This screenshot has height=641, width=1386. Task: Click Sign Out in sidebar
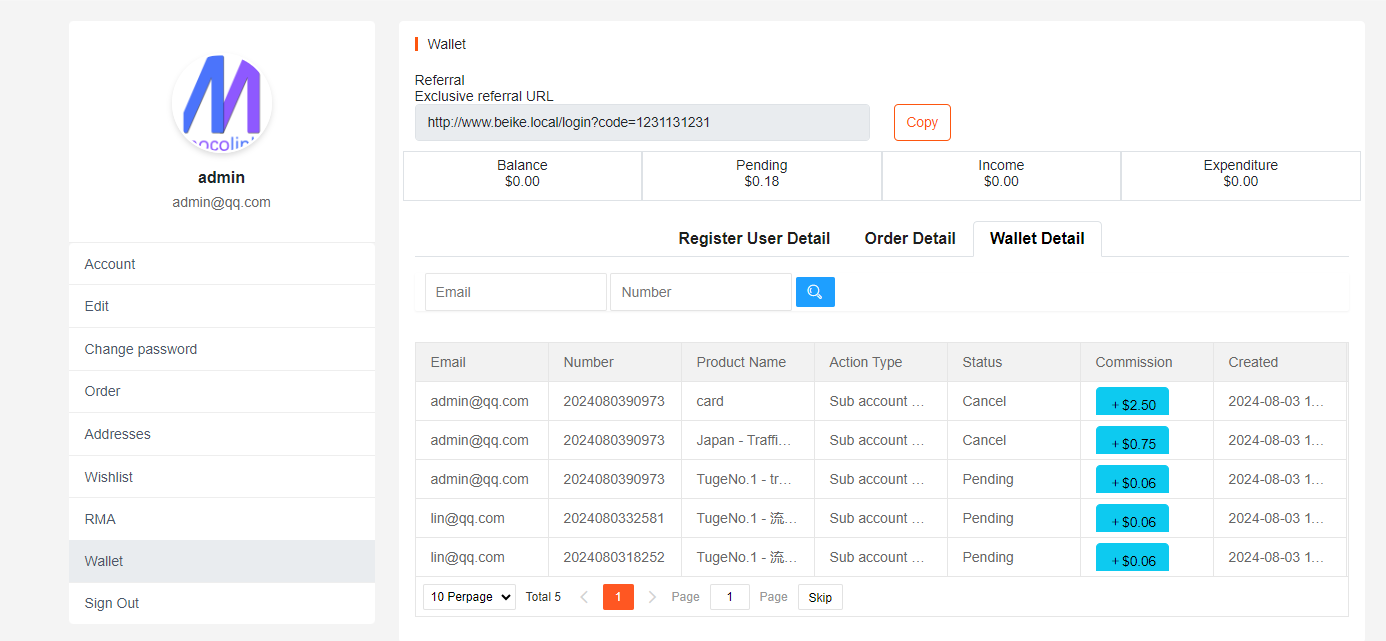pyautogui.click(x=112, y=603)
